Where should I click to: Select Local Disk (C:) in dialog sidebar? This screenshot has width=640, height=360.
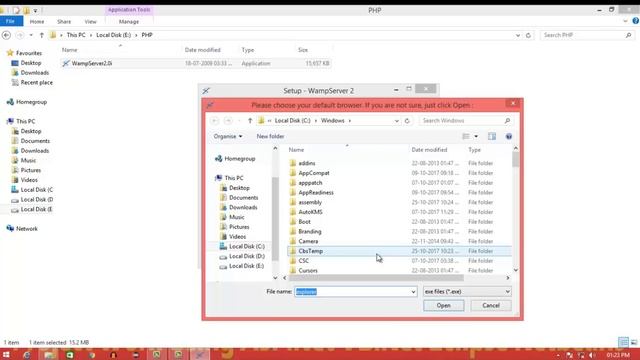[247, 247]
